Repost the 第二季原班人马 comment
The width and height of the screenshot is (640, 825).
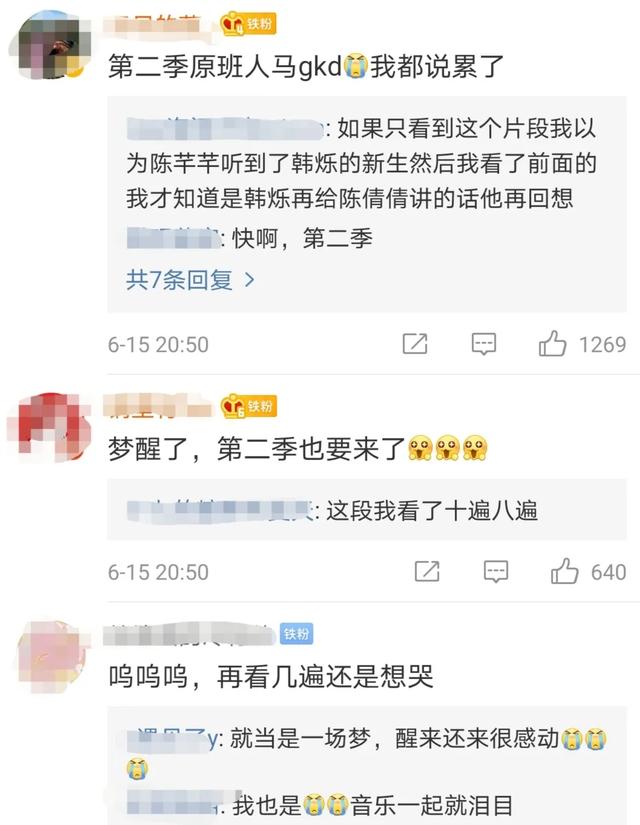click(x=415, y=344)
